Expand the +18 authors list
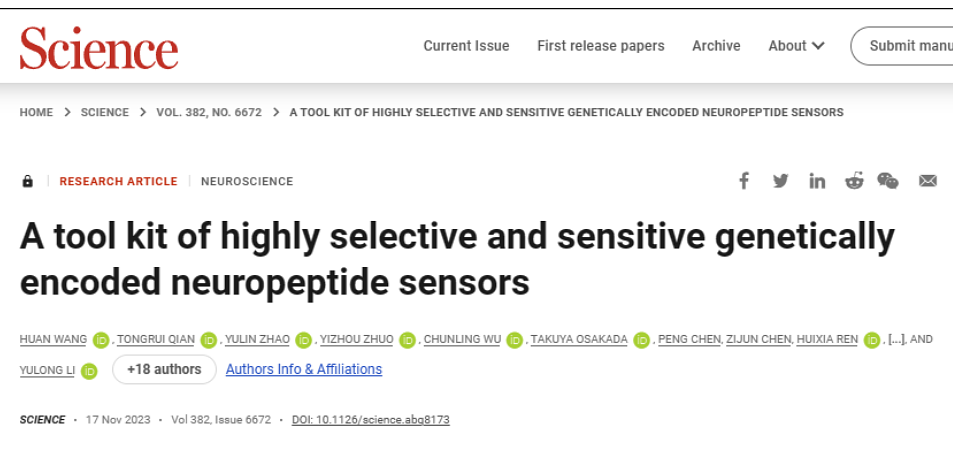Image resolution: width=953 pixels, height=471 pixels. 164,369
